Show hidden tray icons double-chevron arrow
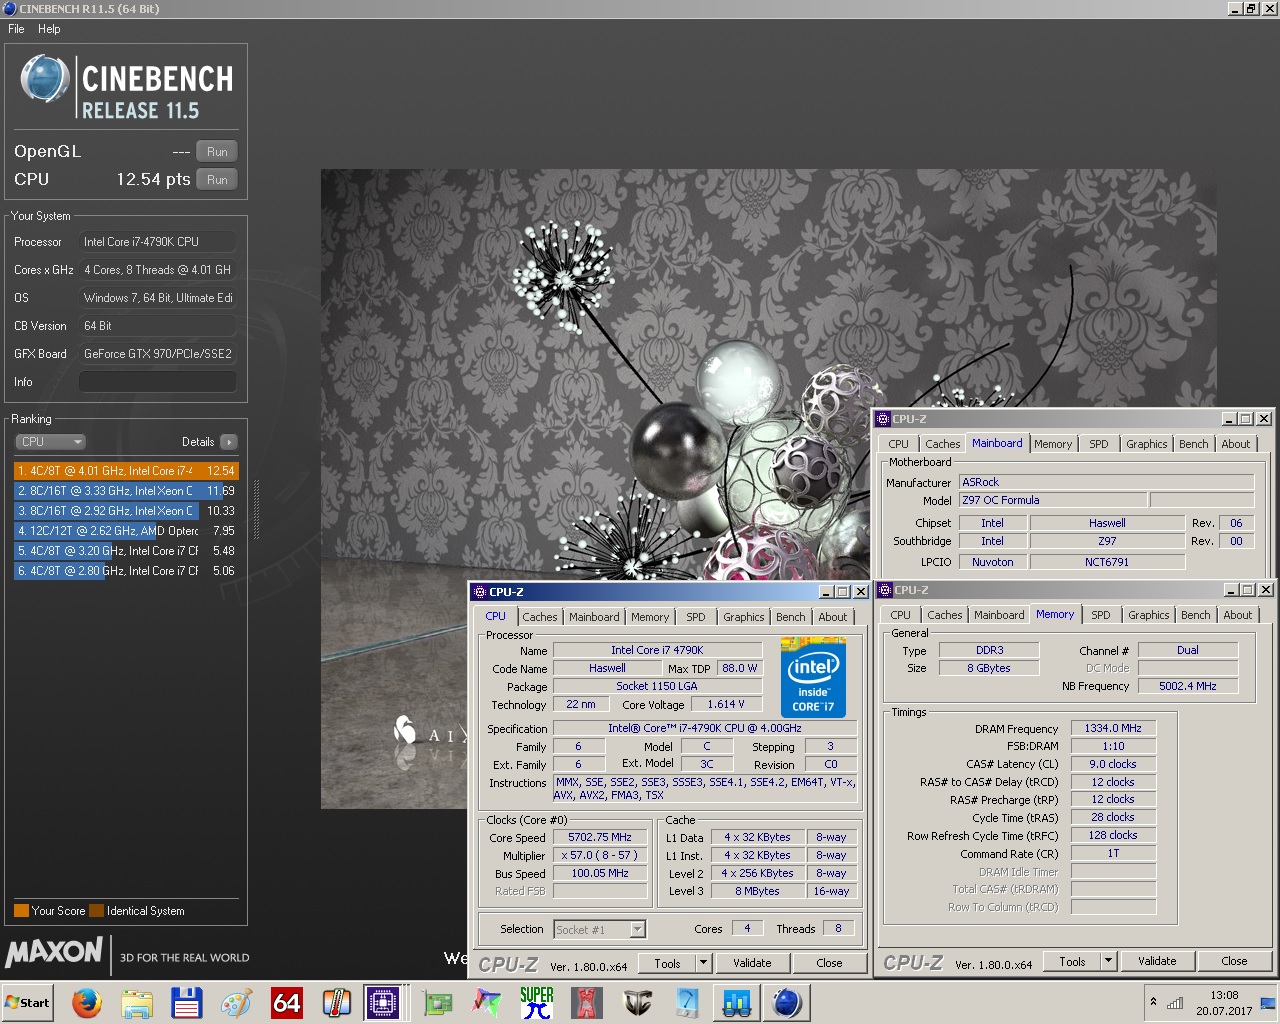Image resolution: width=1280 pixels, height=1024 pixels. pos(1153,1002)
